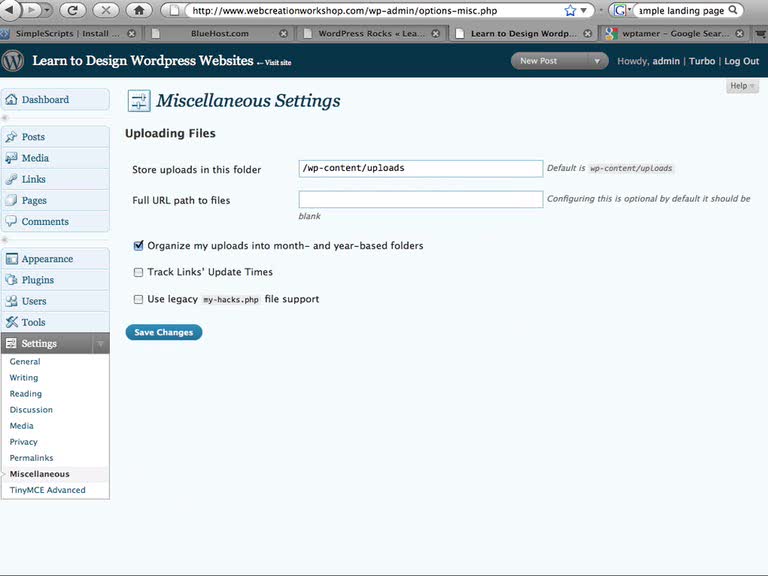The width and height of the screenshot is (768, 576).
Task: Open the Help dropdown panel
Action: (x=742, y=86)
